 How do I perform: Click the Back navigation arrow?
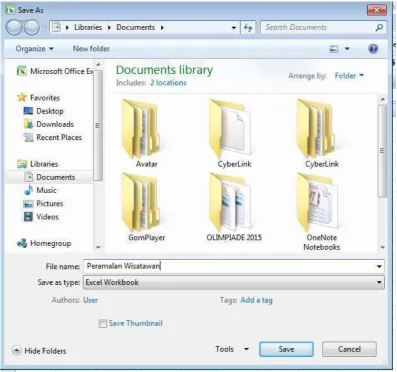14,28
